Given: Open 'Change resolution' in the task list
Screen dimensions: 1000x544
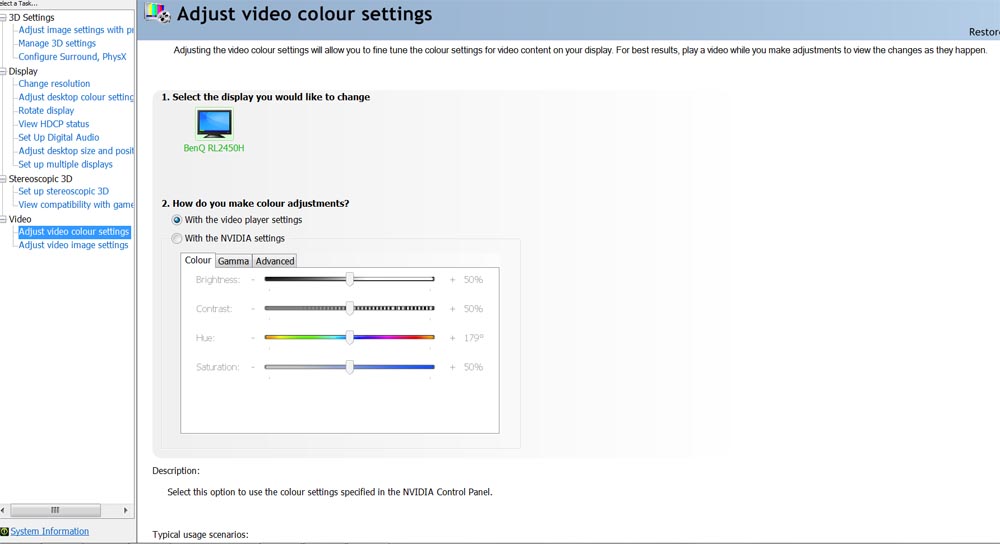Looking at the screenshot, I should 54,84.
